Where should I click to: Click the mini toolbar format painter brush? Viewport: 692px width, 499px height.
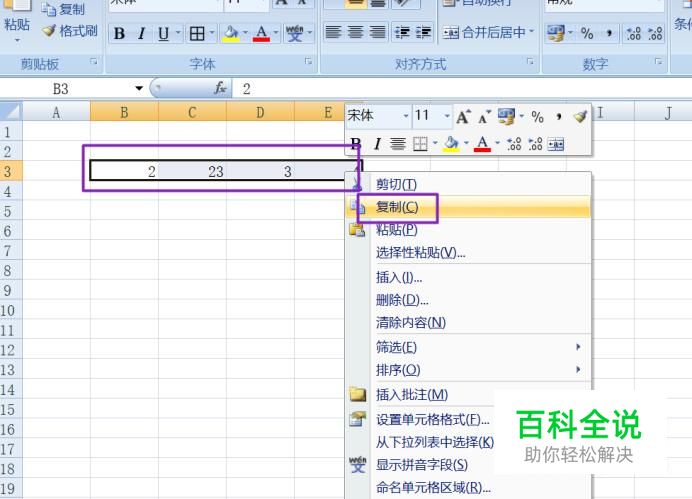(x=580, y=116)
